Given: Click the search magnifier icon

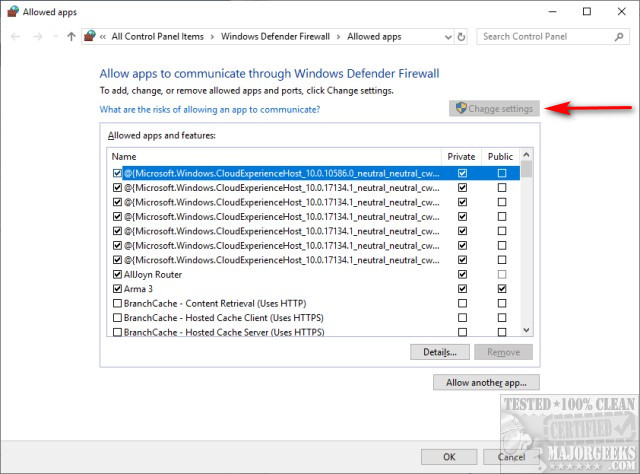Looking at the screenshot, I should pos(619,37).
